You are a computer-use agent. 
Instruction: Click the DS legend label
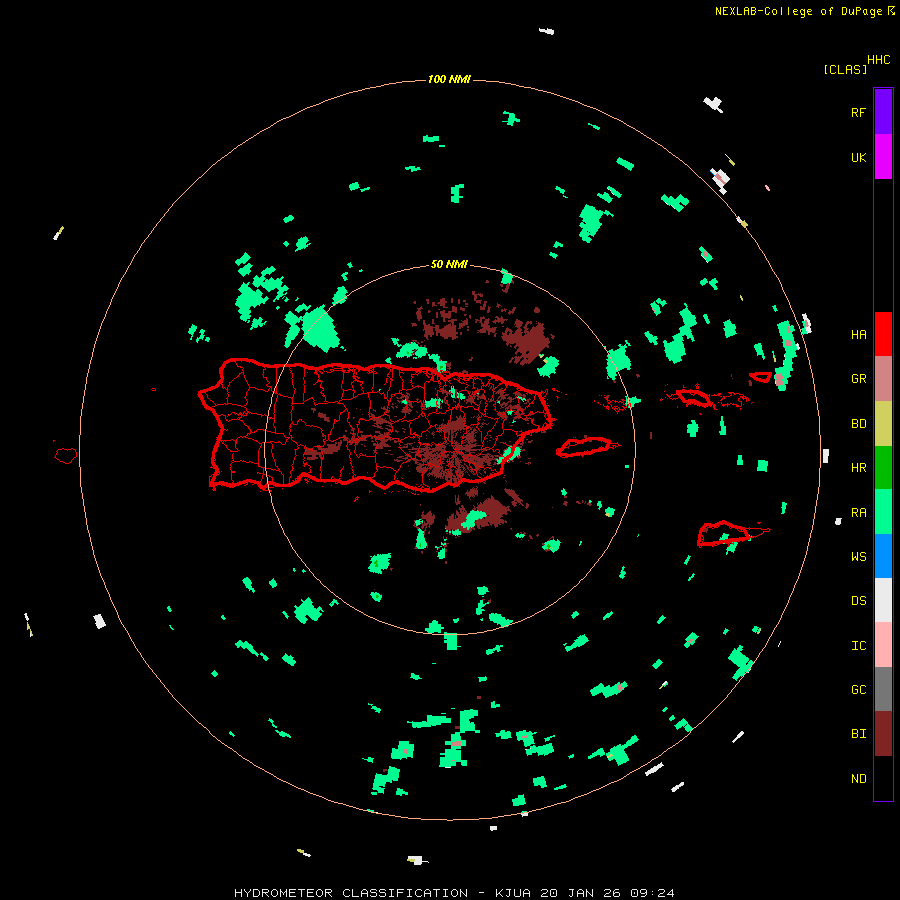[858, 600]
